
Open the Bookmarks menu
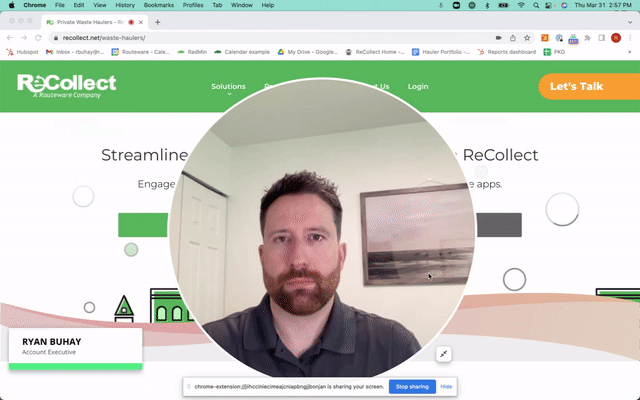159,5
